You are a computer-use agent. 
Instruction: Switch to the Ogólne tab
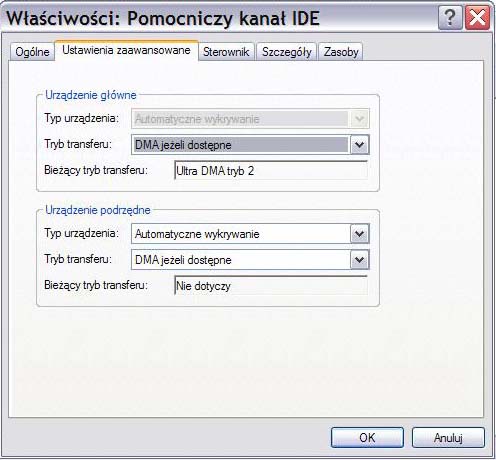click(x=32, y=52)
